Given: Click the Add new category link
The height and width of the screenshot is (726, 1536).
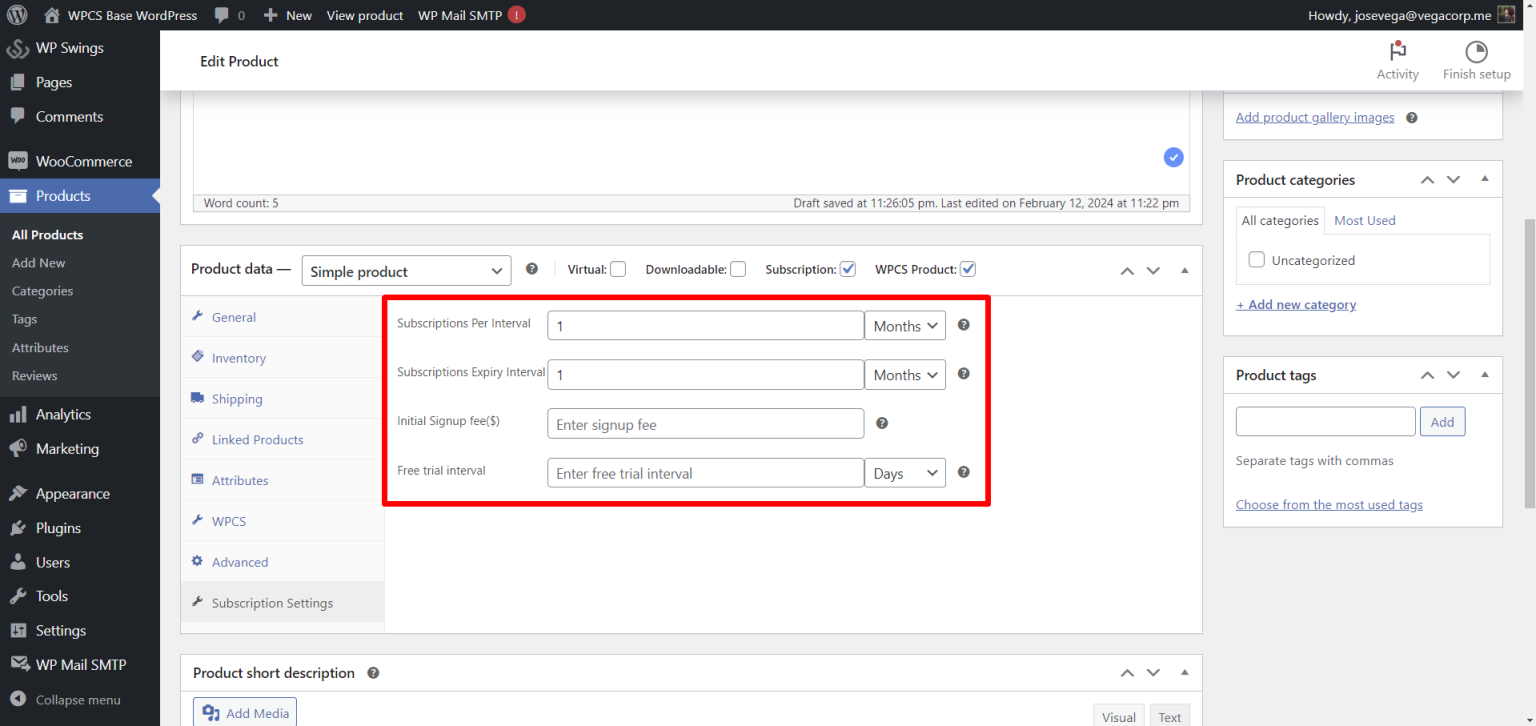Looking at the screenshot, I should [1296, 304].
